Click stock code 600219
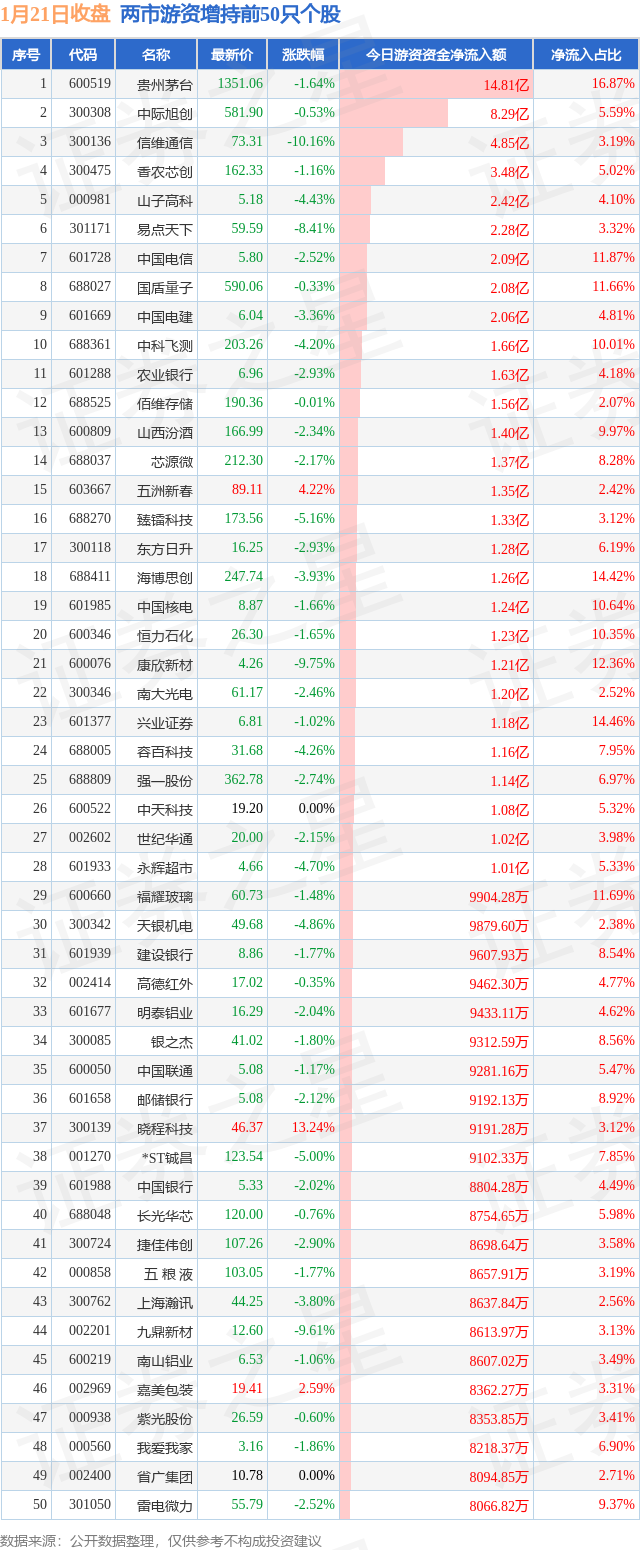This screenshot has width=640, height=1550. 90,1360
